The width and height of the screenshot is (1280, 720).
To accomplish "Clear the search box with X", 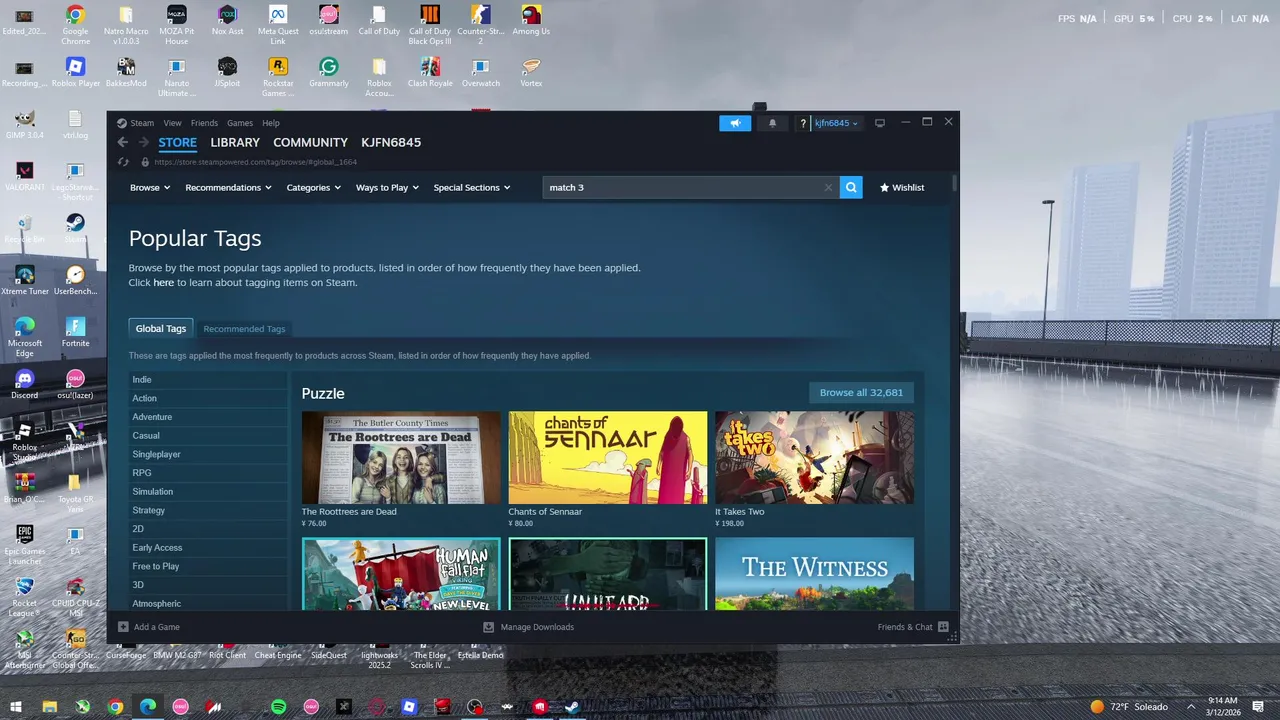I will (828, 187).
